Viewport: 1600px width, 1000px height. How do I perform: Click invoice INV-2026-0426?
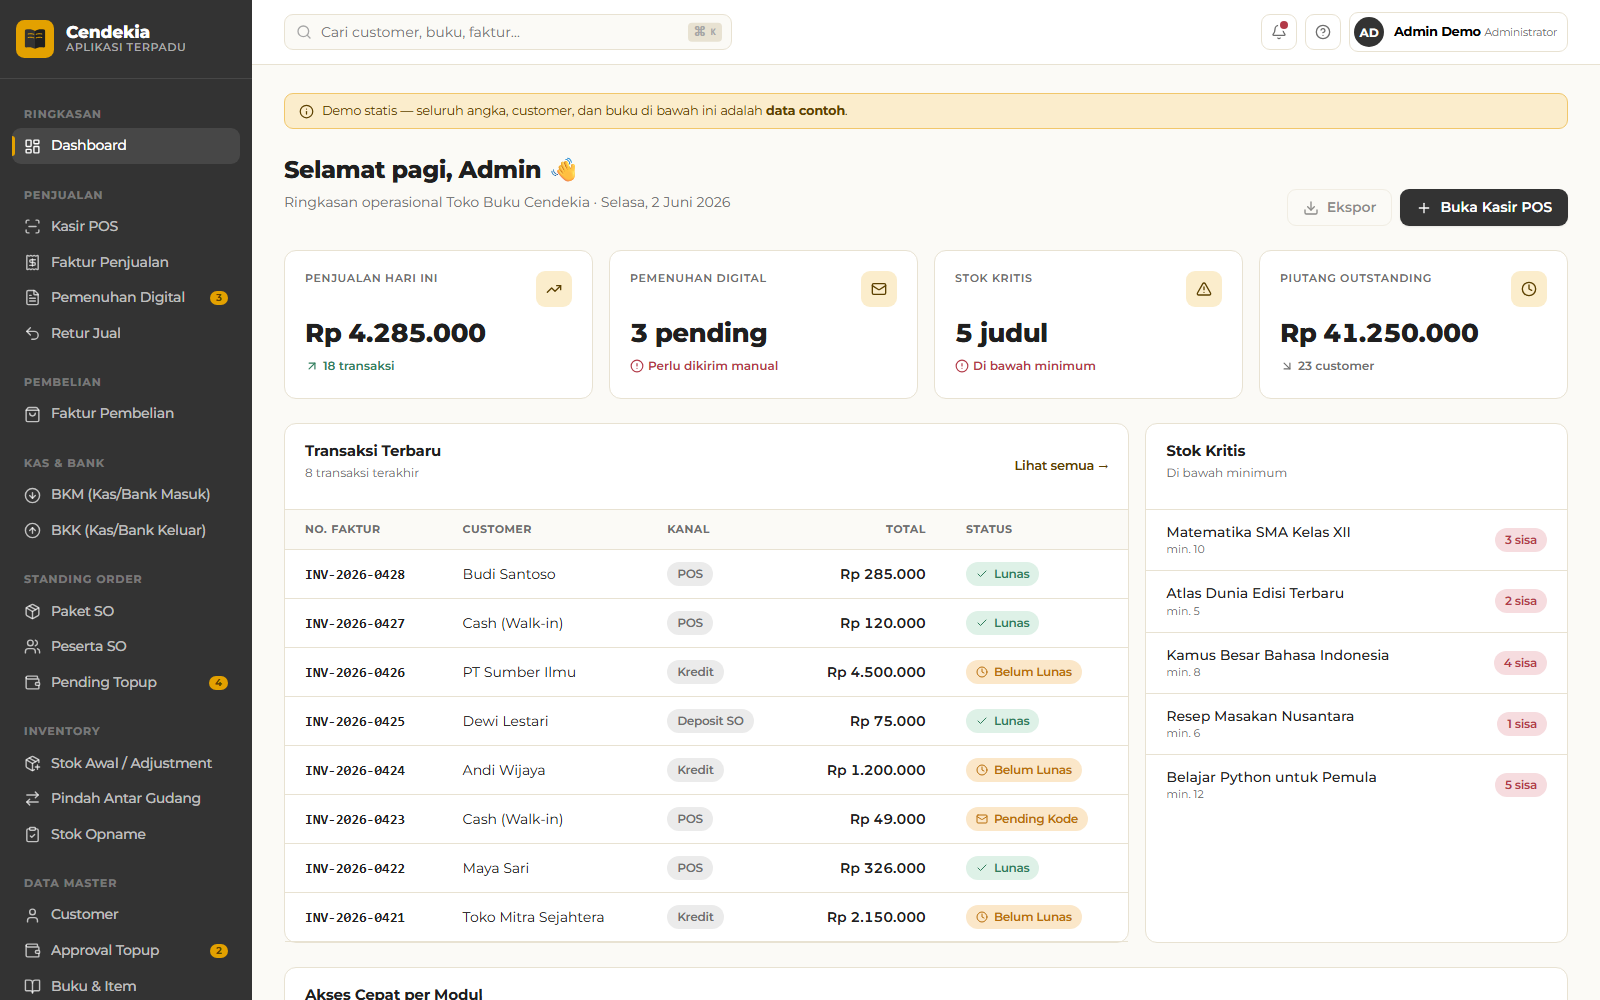(355, 673)
